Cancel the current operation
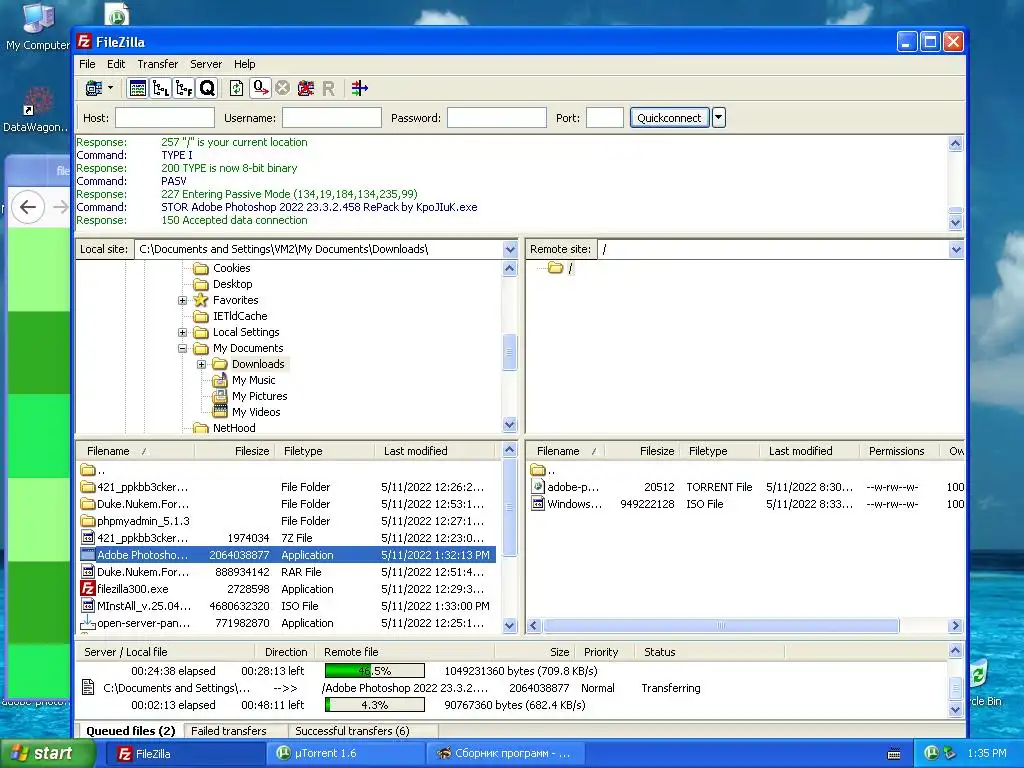1024x768 pixels. [x=282, y=88]
